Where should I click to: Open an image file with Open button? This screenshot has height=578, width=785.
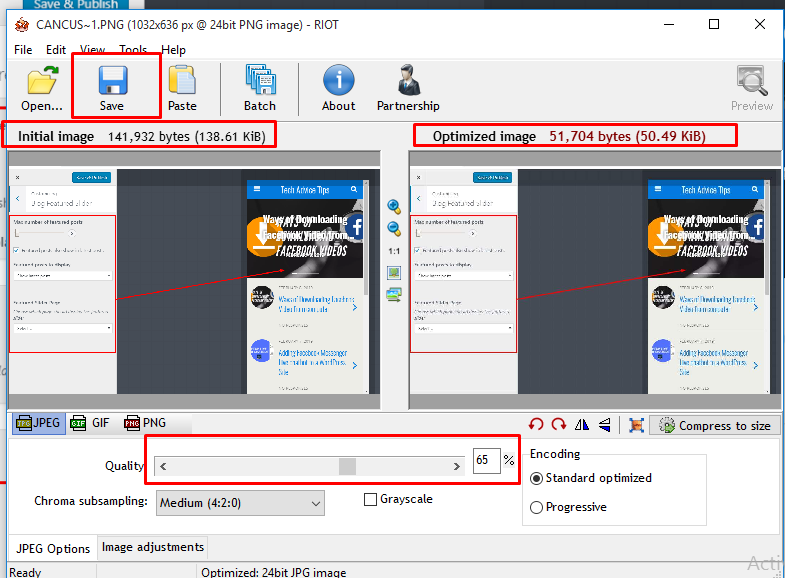pos(42,89)
